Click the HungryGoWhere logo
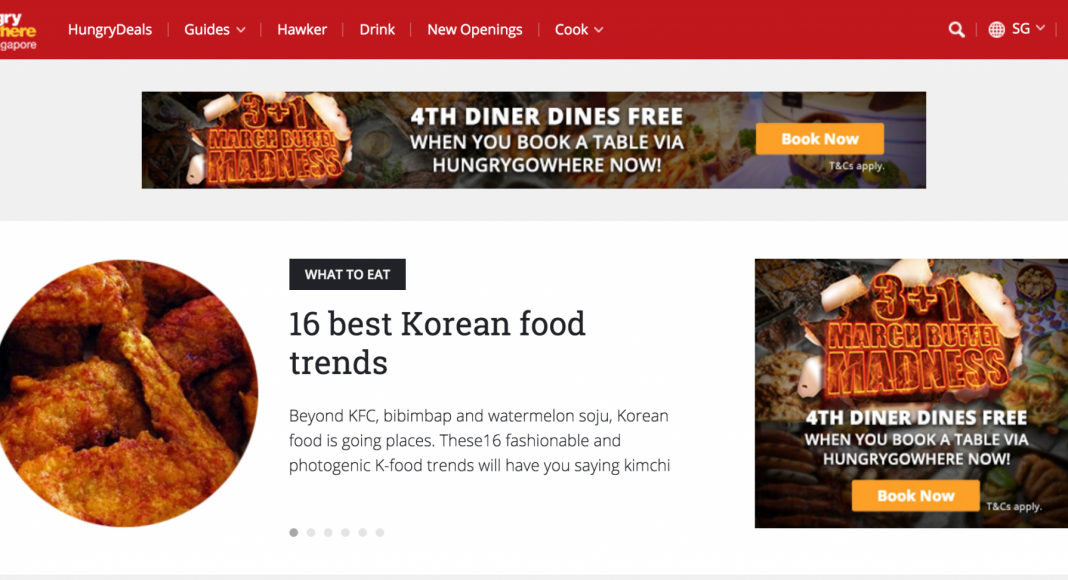The image size is (1068, 580). tap(18, 31)
